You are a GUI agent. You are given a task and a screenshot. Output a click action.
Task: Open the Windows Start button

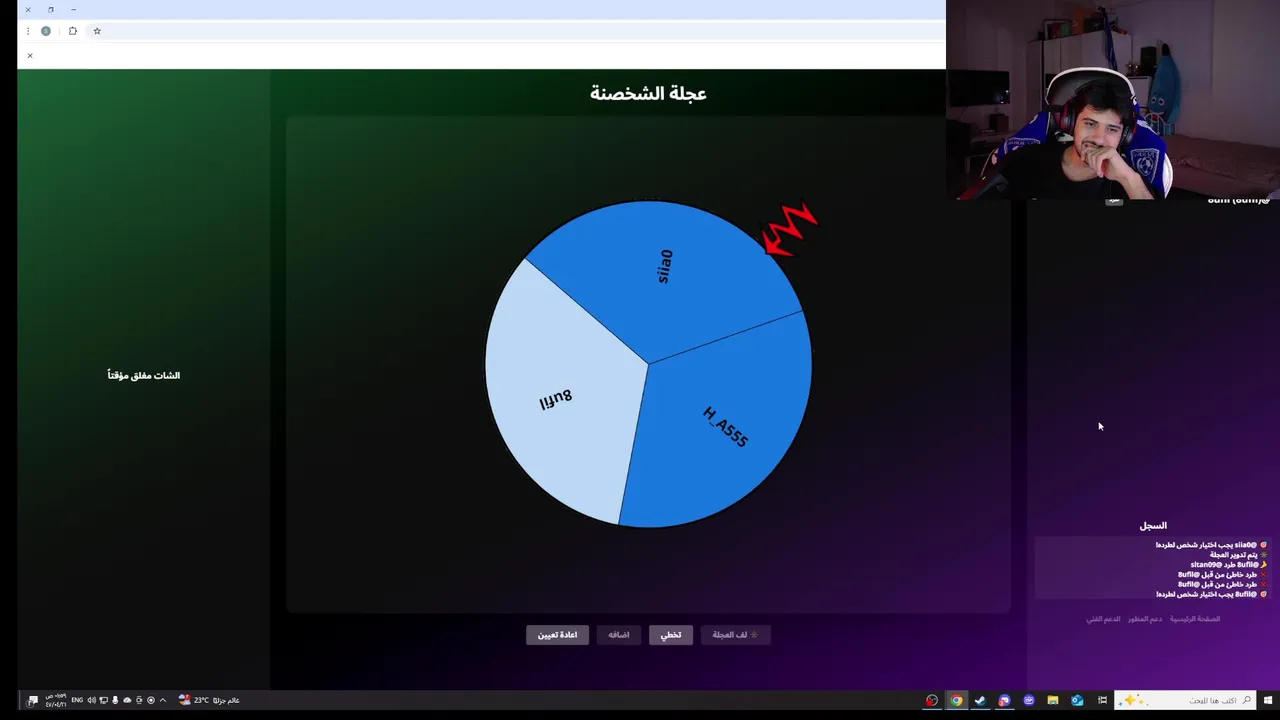point(1267,700)
